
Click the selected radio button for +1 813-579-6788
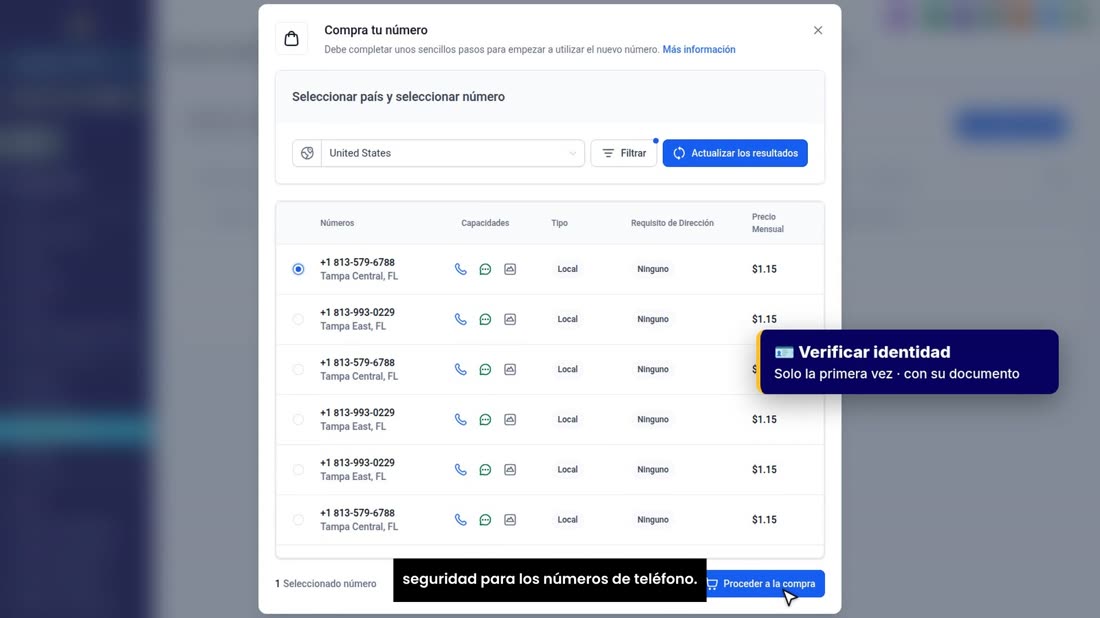coord(298,269)
